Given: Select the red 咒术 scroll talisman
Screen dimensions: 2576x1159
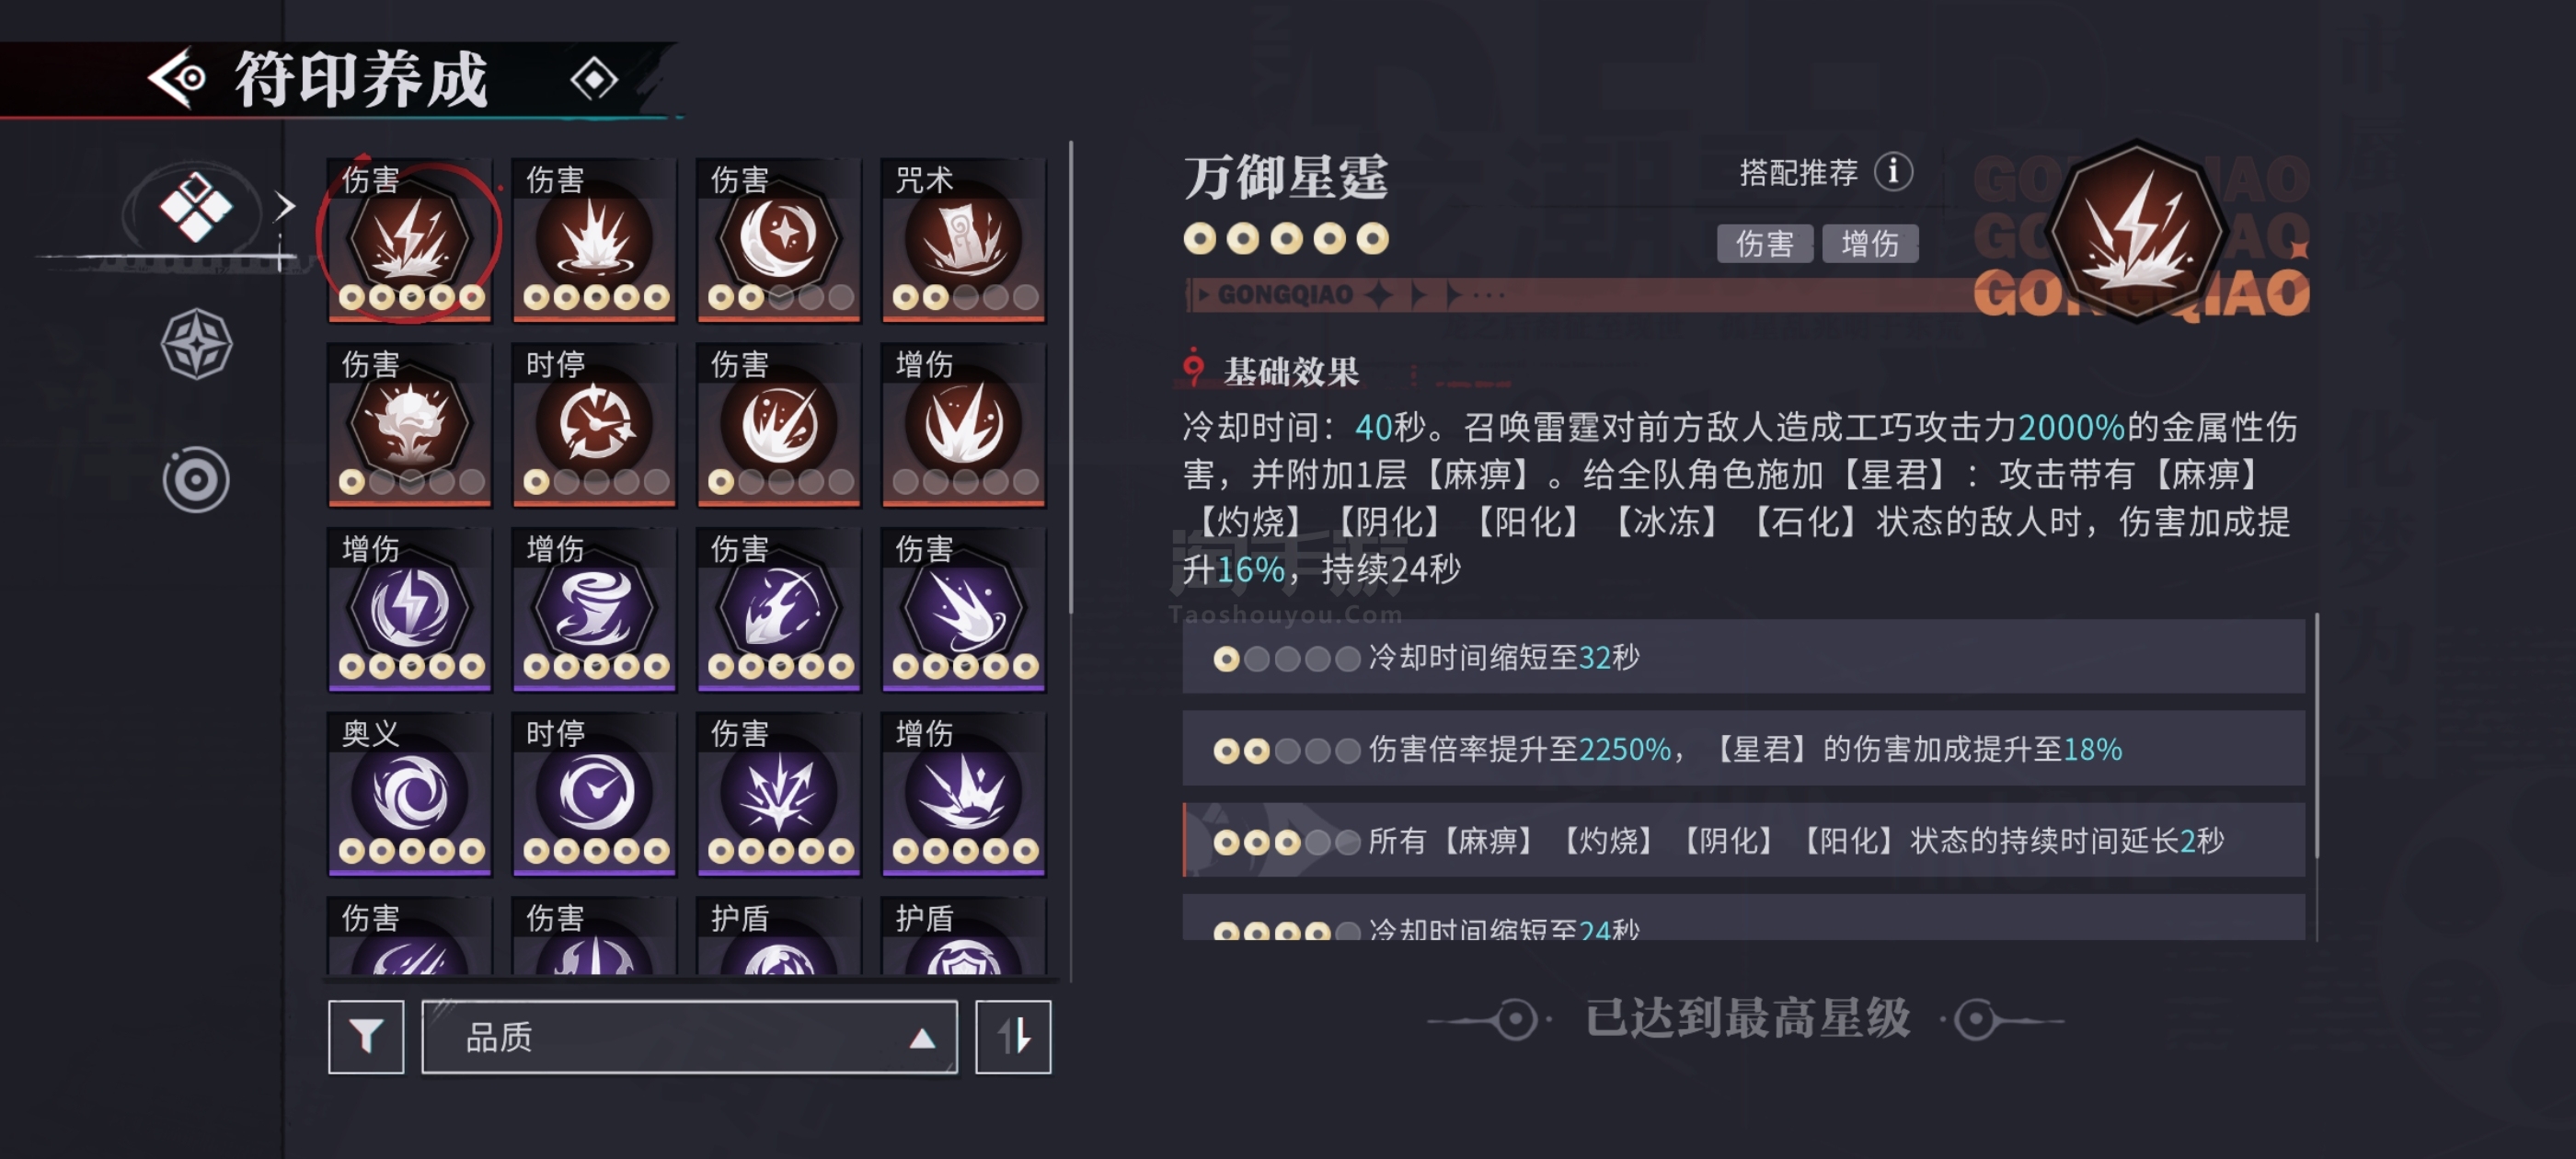Looking at the screenshot, I should click(x=963, y=240).
